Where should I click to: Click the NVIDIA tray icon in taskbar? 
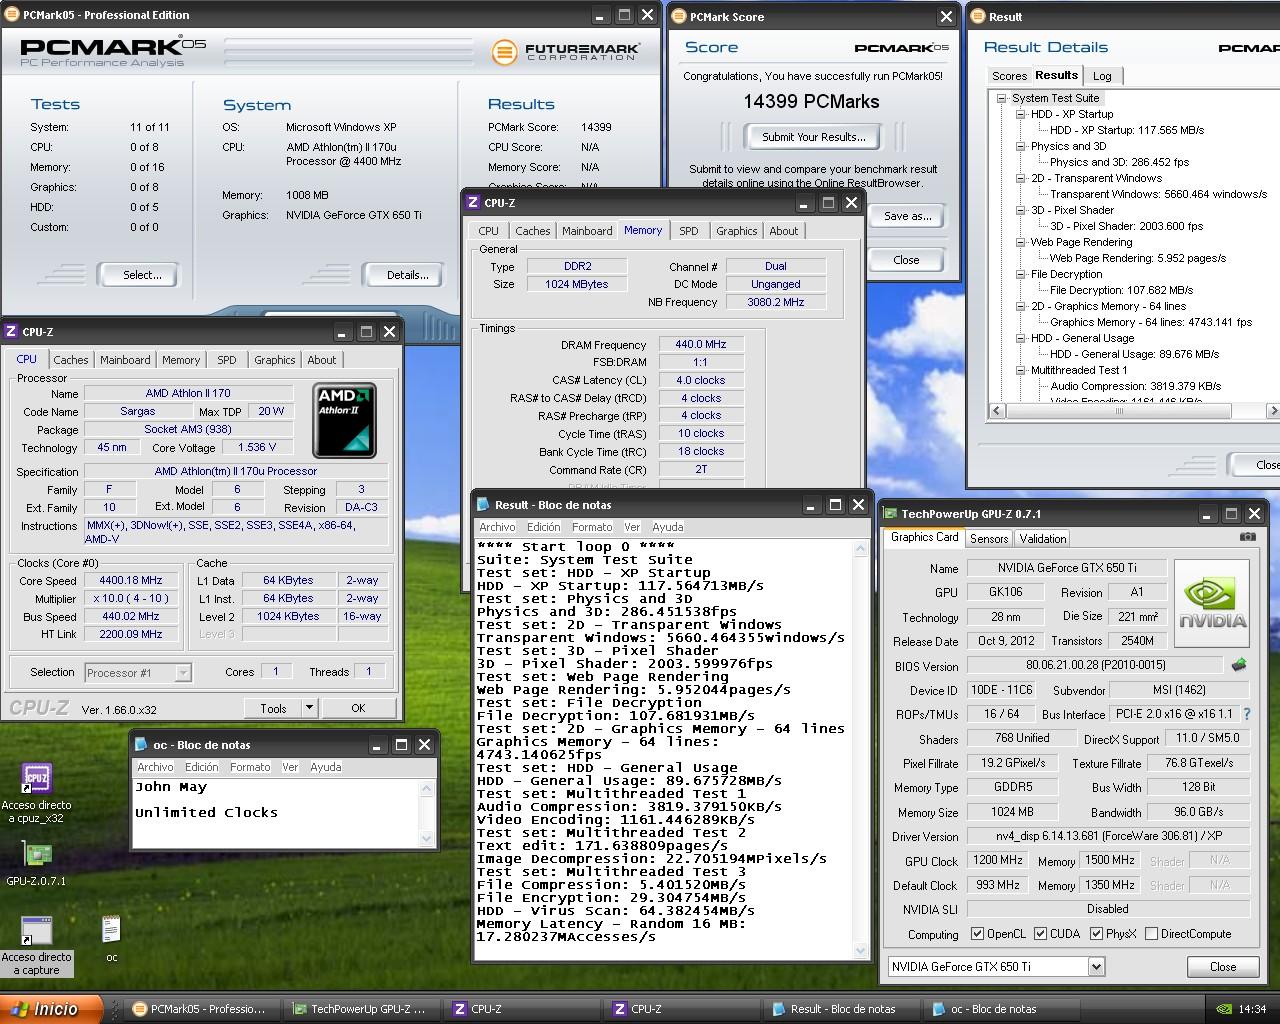coord(1222,1009)
